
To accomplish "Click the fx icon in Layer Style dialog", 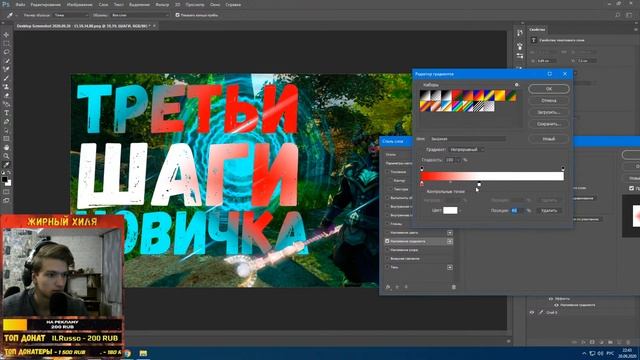I will (x=388, y=287).
